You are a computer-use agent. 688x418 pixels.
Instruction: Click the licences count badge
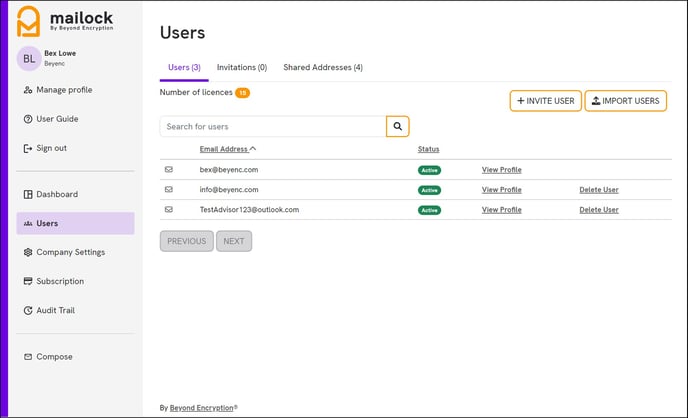[242, 93]
